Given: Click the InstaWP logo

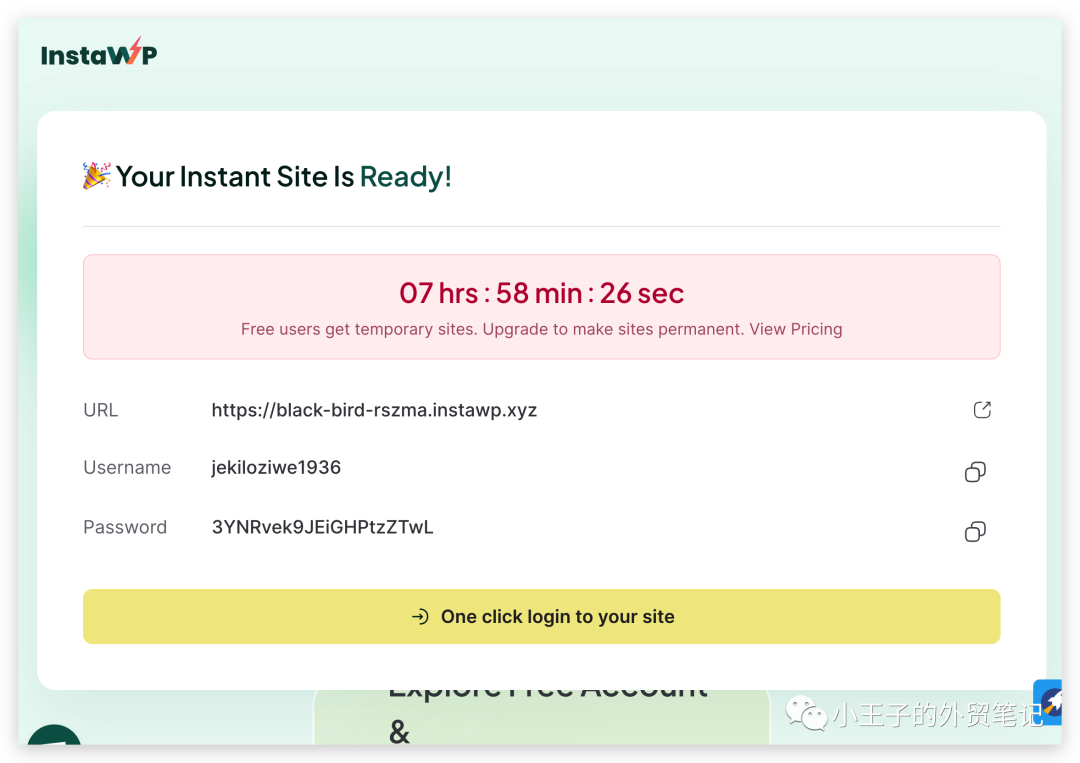Looking at the screenshot, I should click(x=99, y=54).
